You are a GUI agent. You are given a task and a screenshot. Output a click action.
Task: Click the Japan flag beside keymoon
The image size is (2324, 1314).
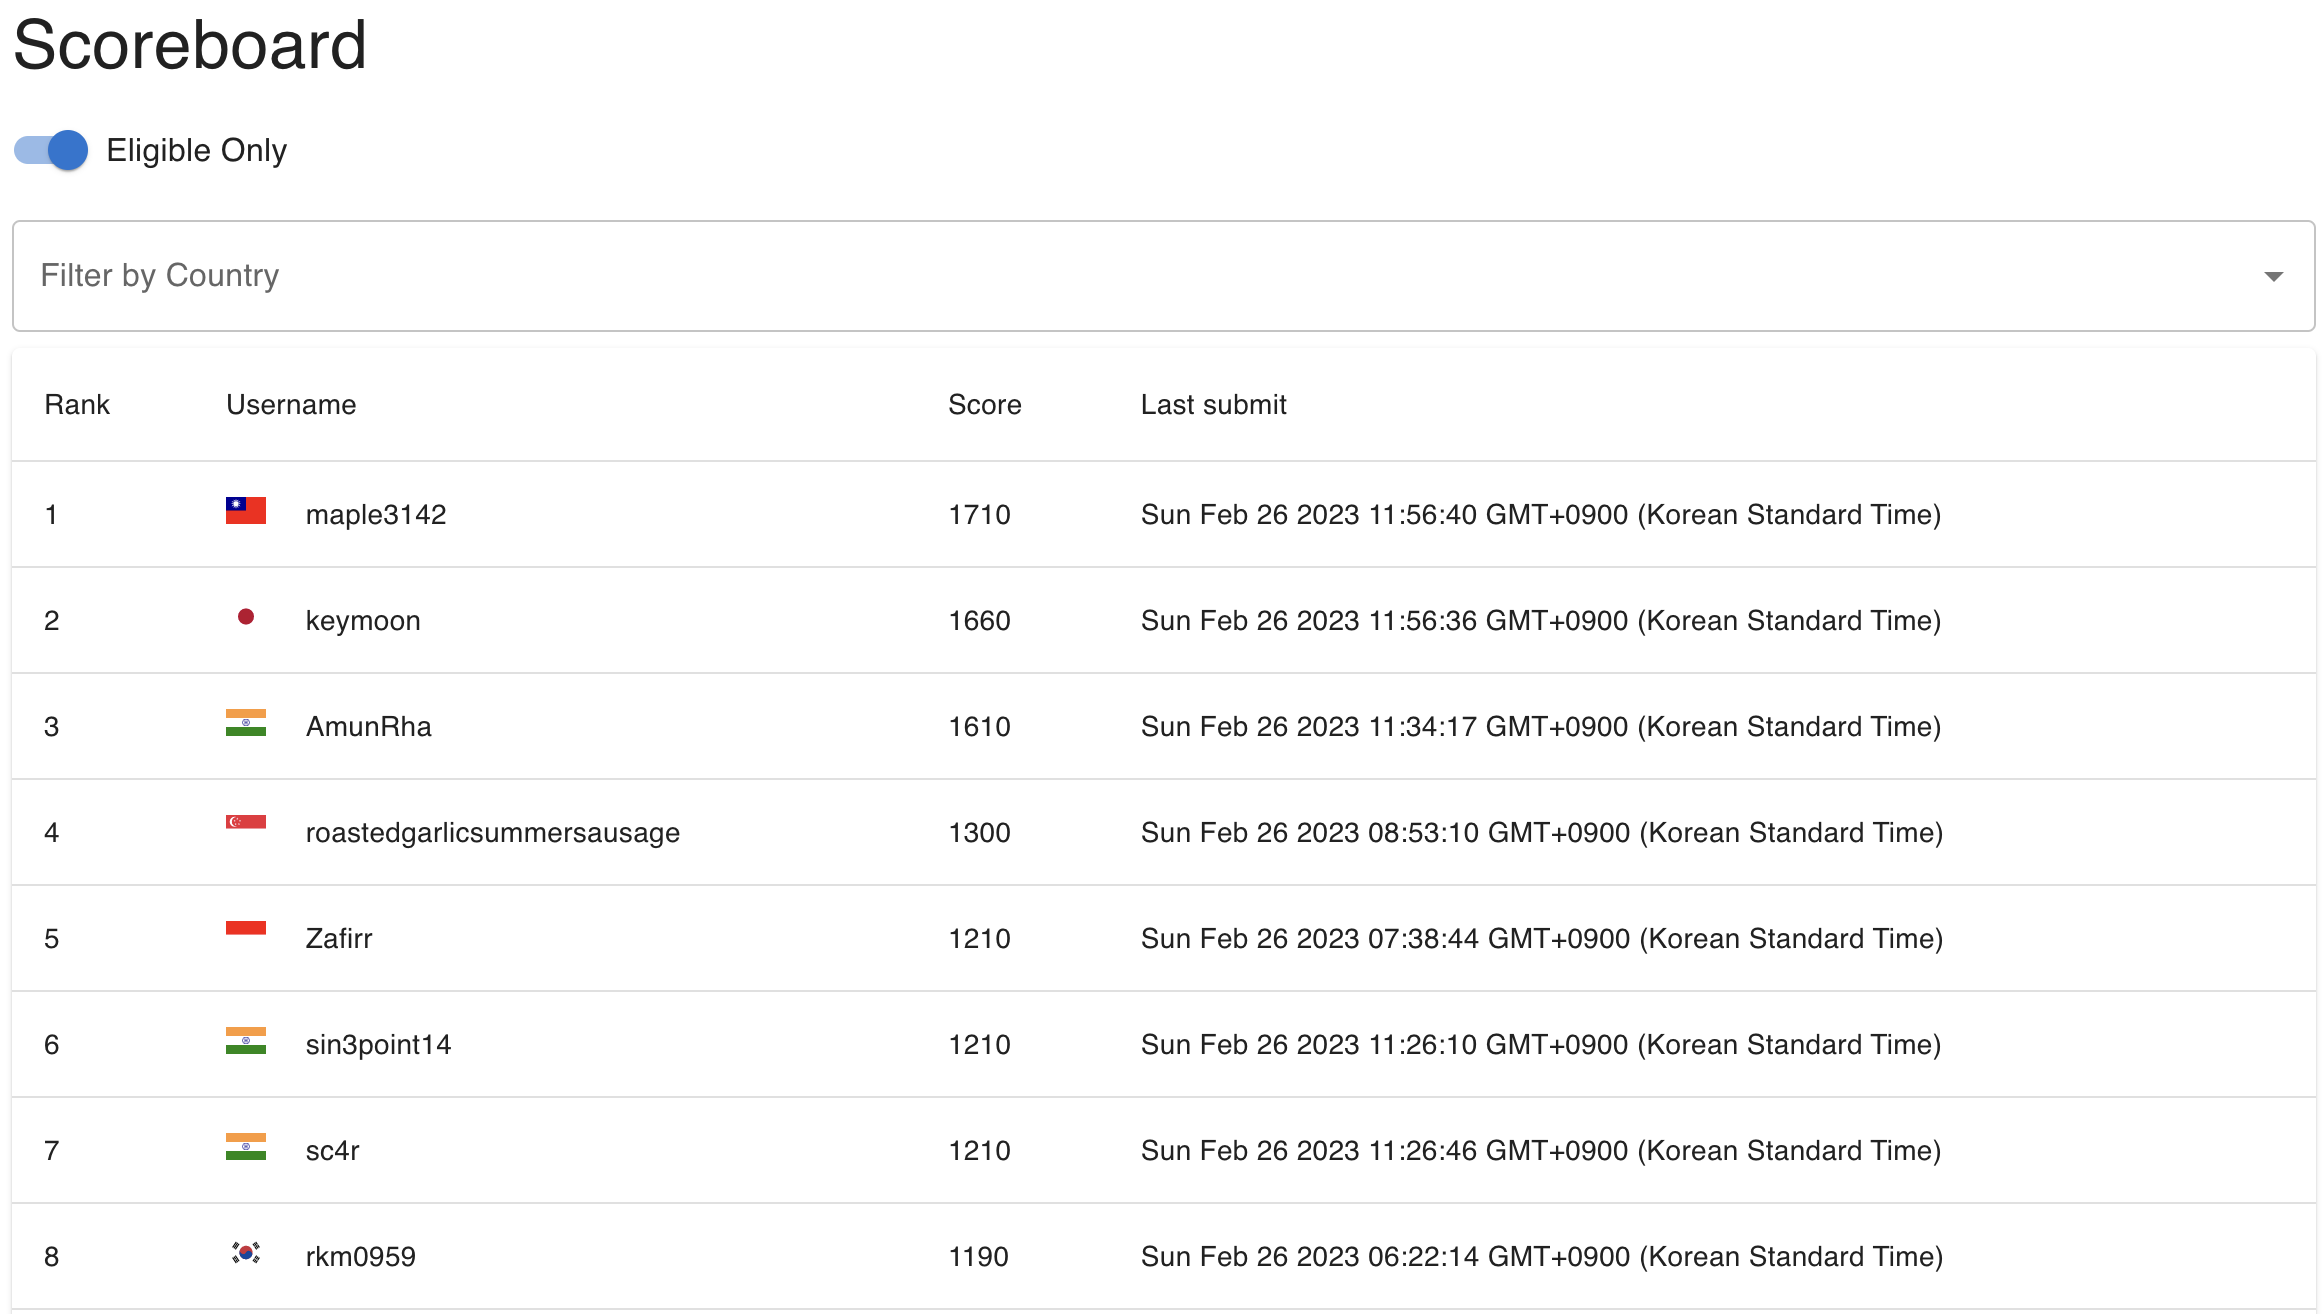(245, 617)
